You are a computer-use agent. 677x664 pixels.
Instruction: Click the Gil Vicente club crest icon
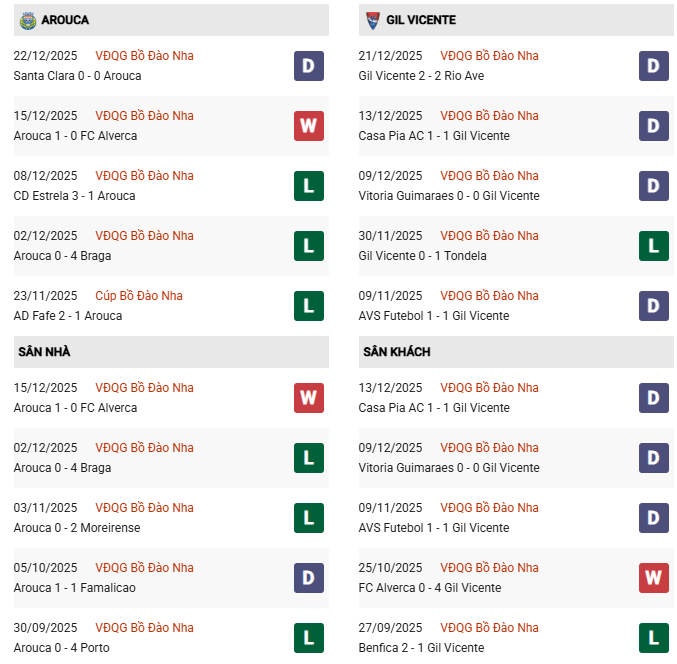[x=371, y=19]
